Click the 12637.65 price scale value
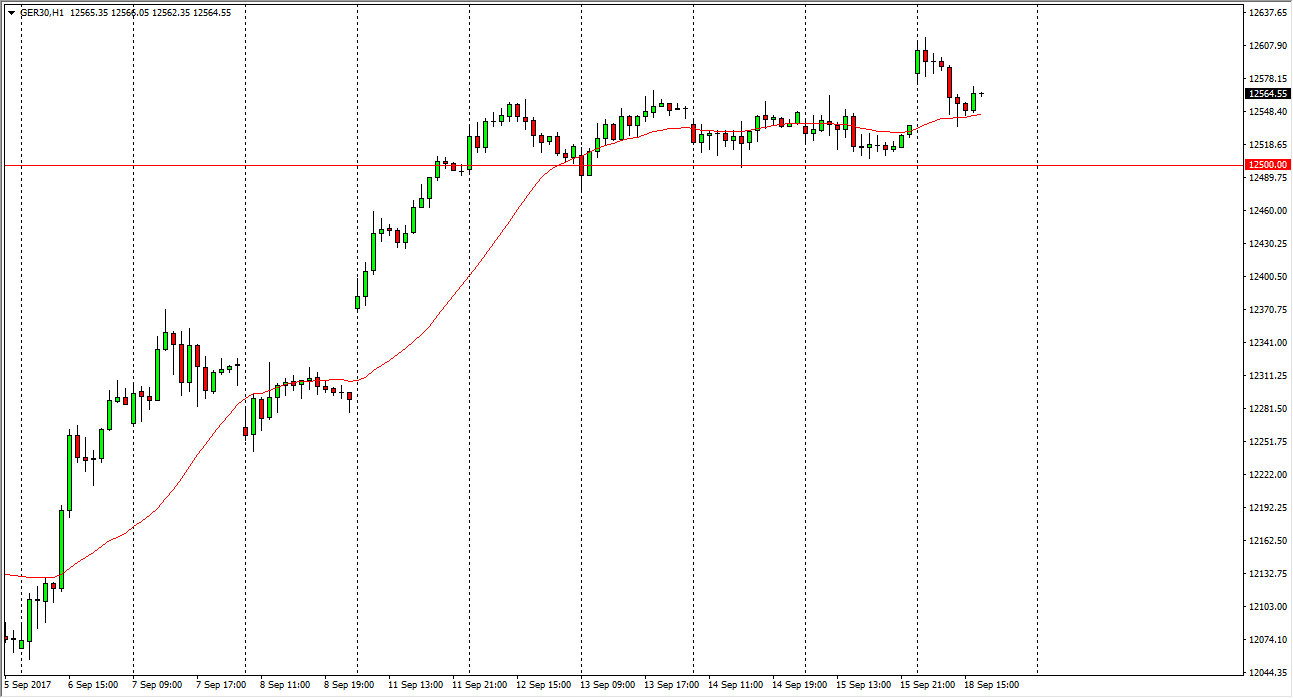This screenshot has width=1293, height=698. [1267, 13]
